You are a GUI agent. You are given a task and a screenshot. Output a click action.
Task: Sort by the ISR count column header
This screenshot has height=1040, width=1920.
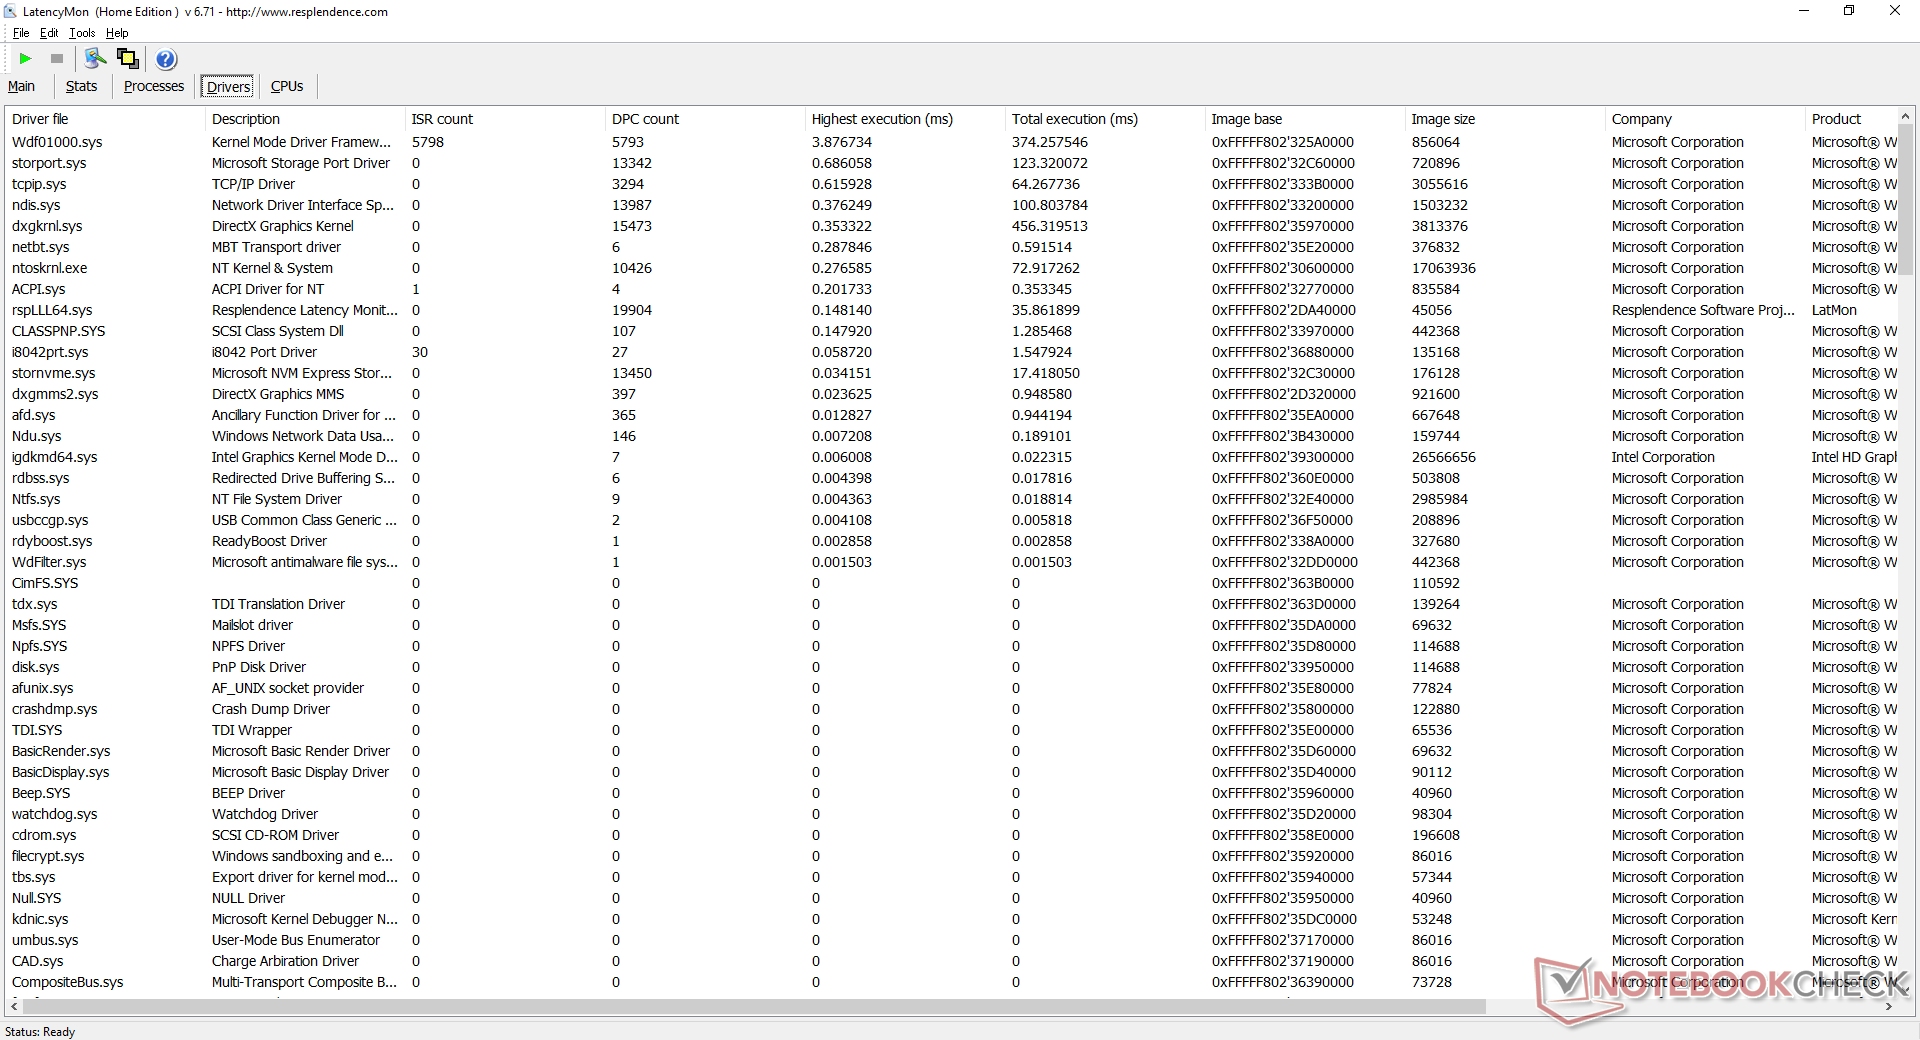tap(505, 119)
